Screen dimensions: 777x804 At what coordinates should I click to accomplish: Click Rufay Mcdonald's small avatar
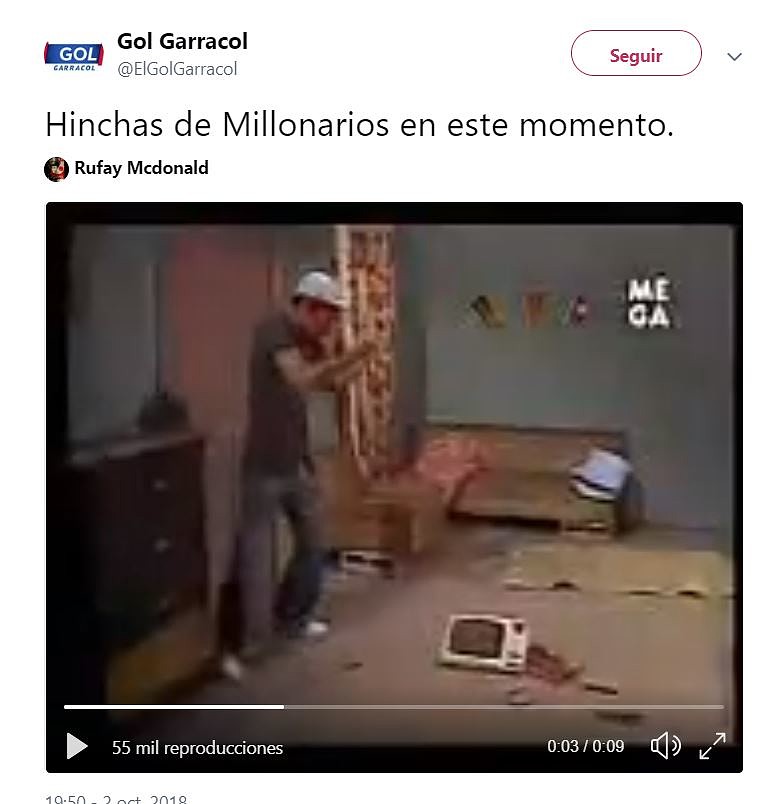[56, 169]
